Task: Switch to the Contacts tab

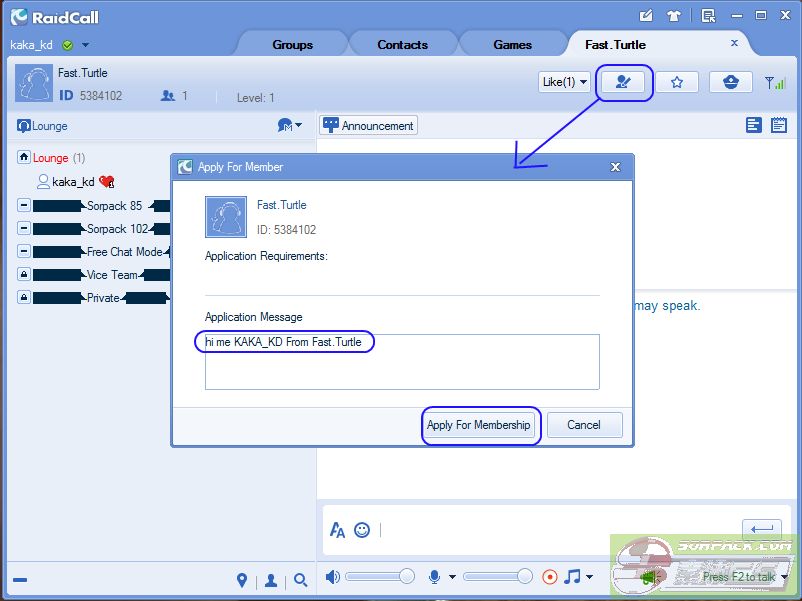Action: (x=403, y=44)
